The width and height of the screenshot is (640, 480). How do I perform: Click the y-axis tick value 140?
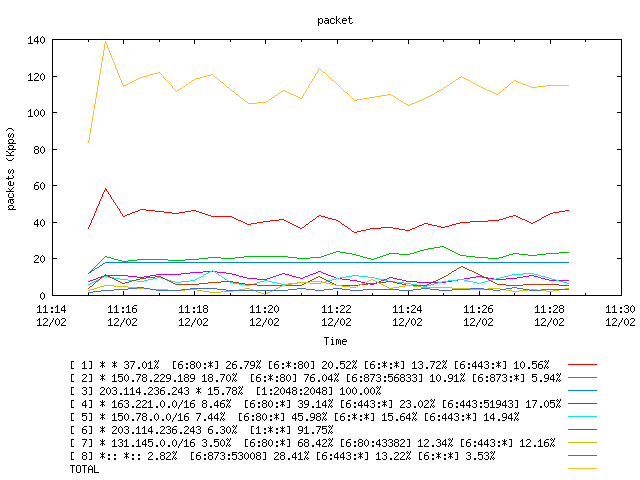(36, 40)
